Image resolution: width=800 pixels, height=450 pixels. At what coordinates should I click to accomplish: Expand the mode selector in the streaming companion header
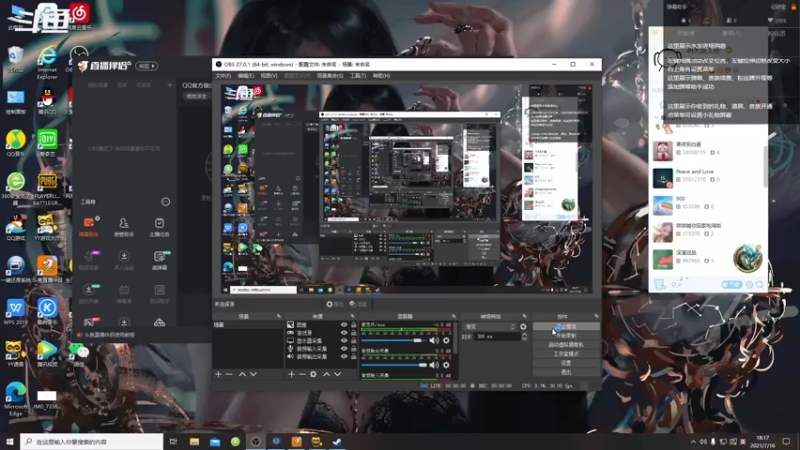pyautogui.click(x=147, y=66)
